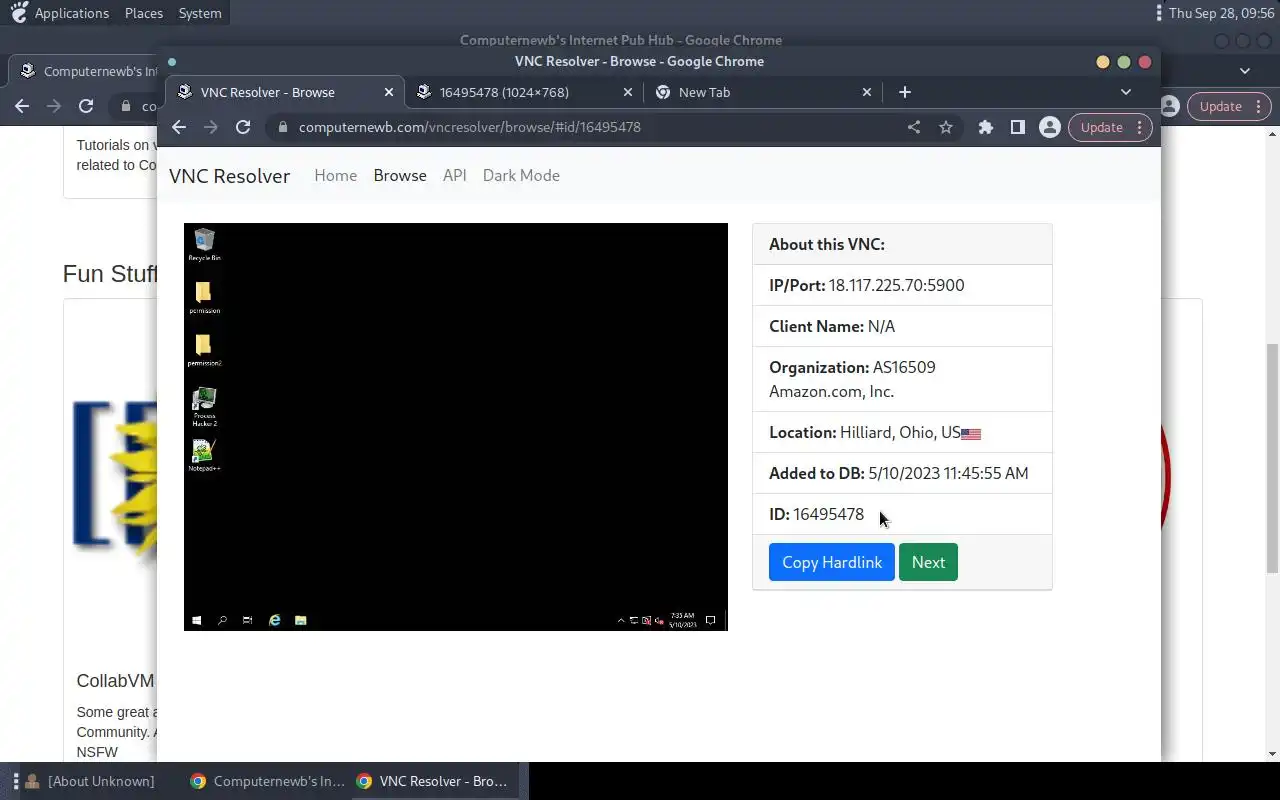This screenshot has height=800, width=1280.
Task: Open the Chrome three-dot menu in the front window
Action: (1139, 127)
